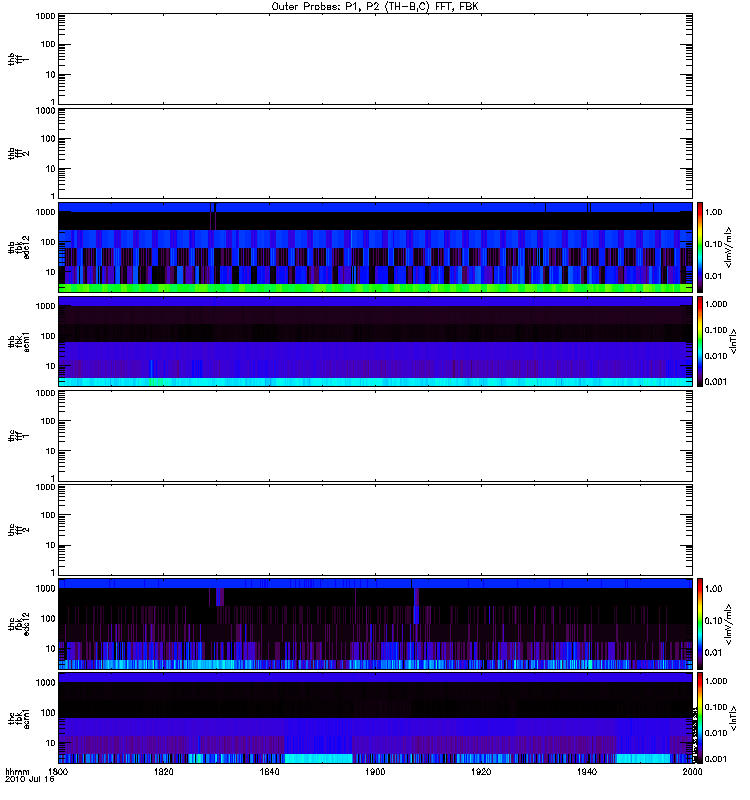Click the "thb fbk scm1" y-axis title
Screen dimensions: 750x800
click(x=18, y=341)
